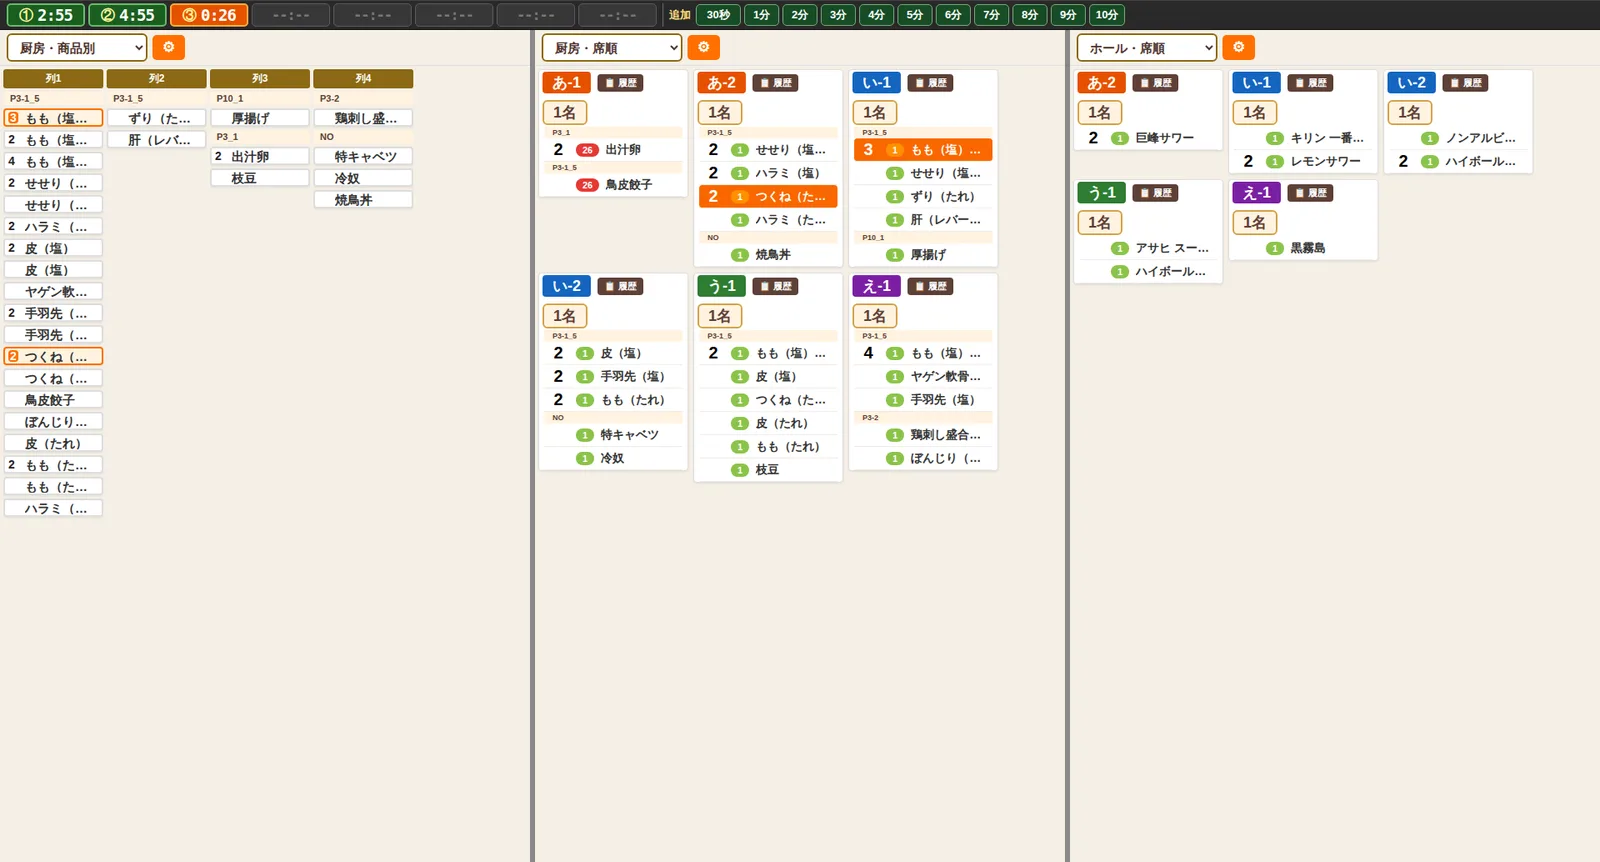The width and height of the screenshot is (1600, 862).
Task: Open settings gear beside 厨房・商品別 dropdown
Action: coord(168,47)
